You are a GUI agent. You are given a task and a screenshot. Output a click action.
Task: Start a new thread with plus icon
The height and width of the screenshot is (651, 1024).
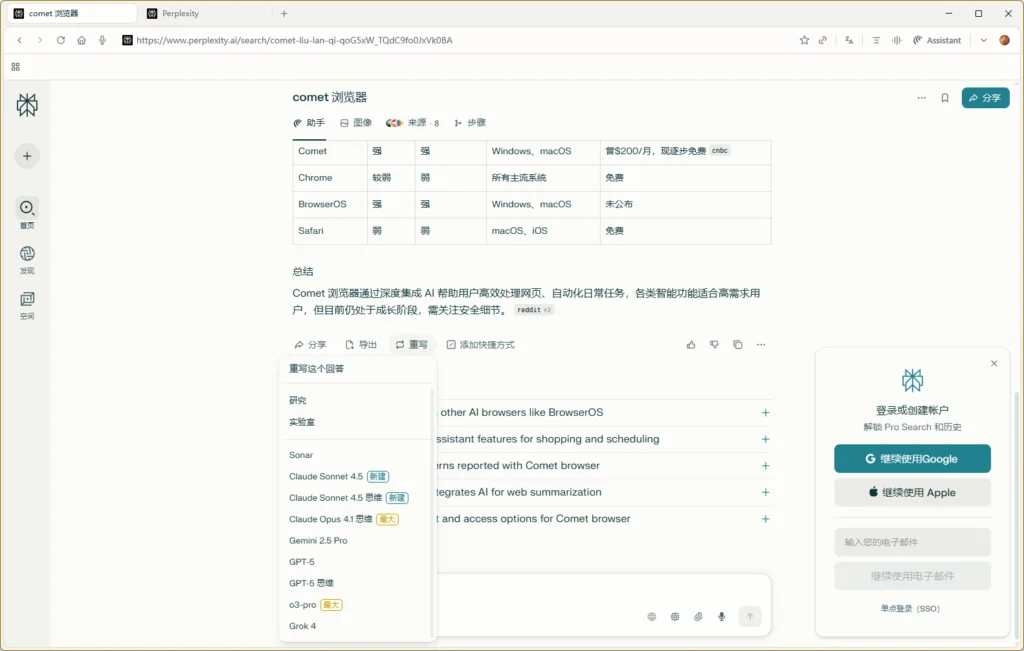(x=27, y=156)
